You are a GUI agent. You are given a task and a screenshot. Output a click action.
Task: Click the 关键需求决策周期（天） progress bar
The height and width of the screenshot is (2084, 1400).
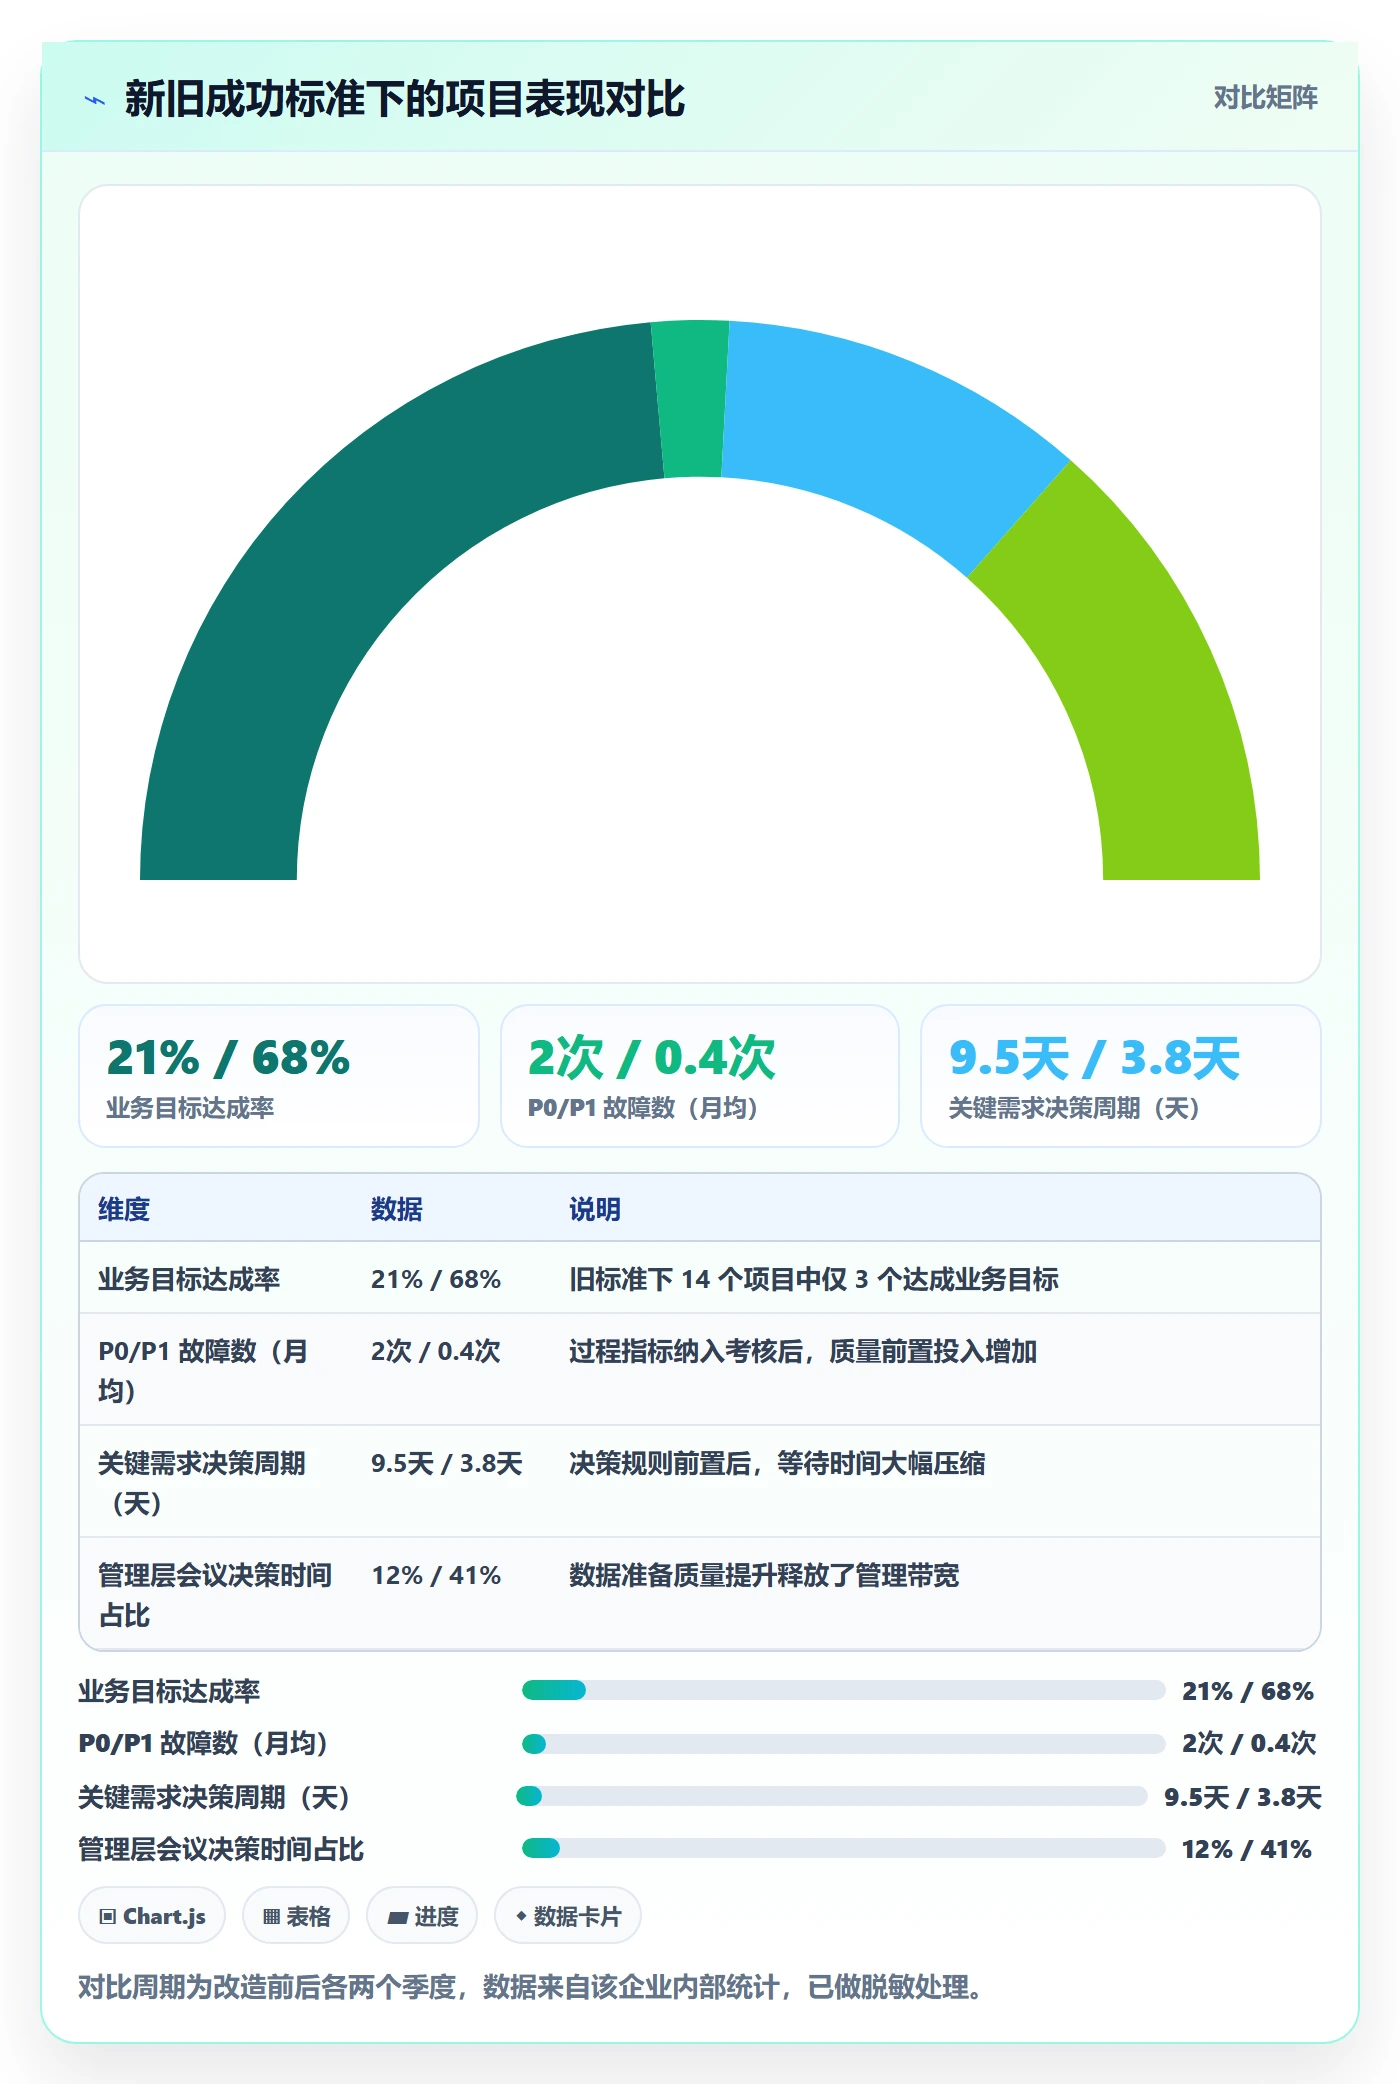point(831,1796)
